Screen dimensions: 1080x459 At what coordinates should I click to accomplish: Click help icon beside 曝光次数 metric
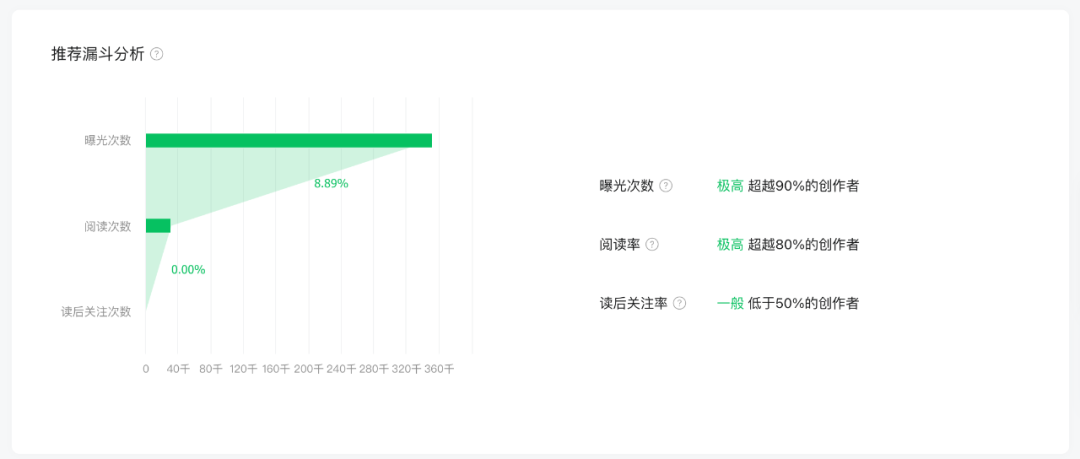tap(665, 186)
